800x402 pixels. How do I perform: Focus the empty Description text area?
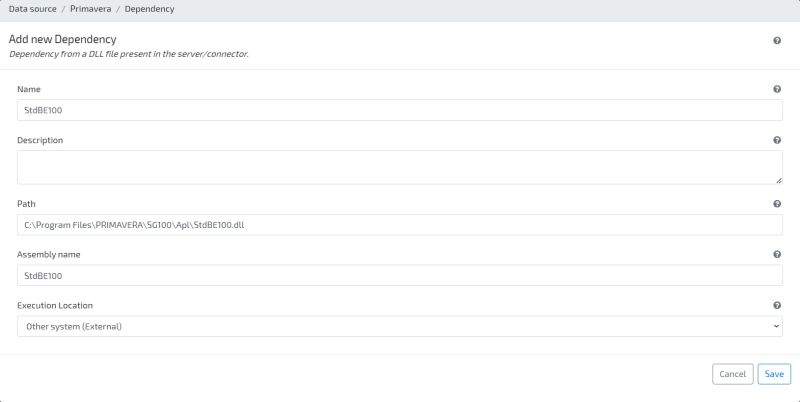tap(399, 167)
